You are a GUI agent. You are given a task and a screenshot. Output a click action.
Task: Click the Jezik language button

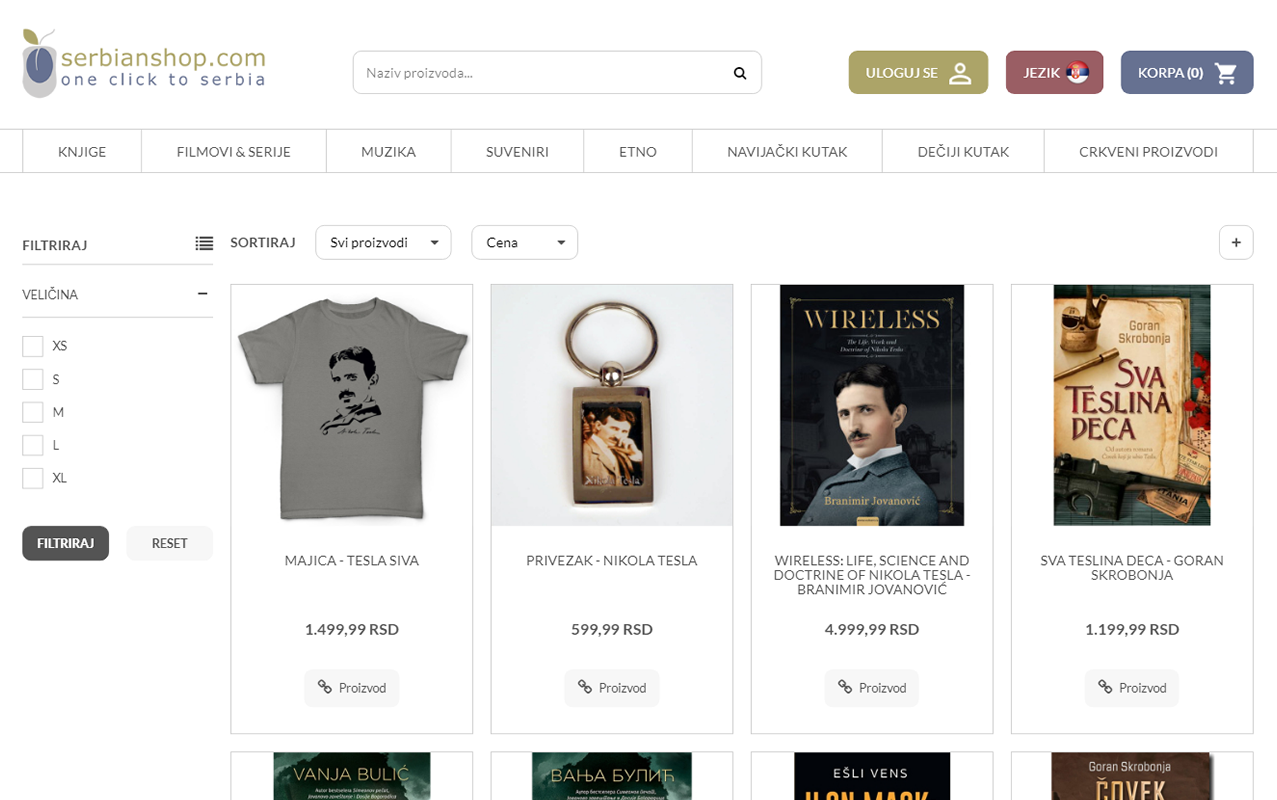1054,73
